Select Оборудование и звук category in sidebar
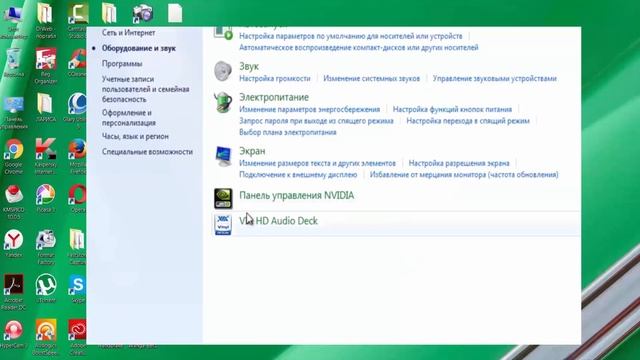 pos(139,48)
